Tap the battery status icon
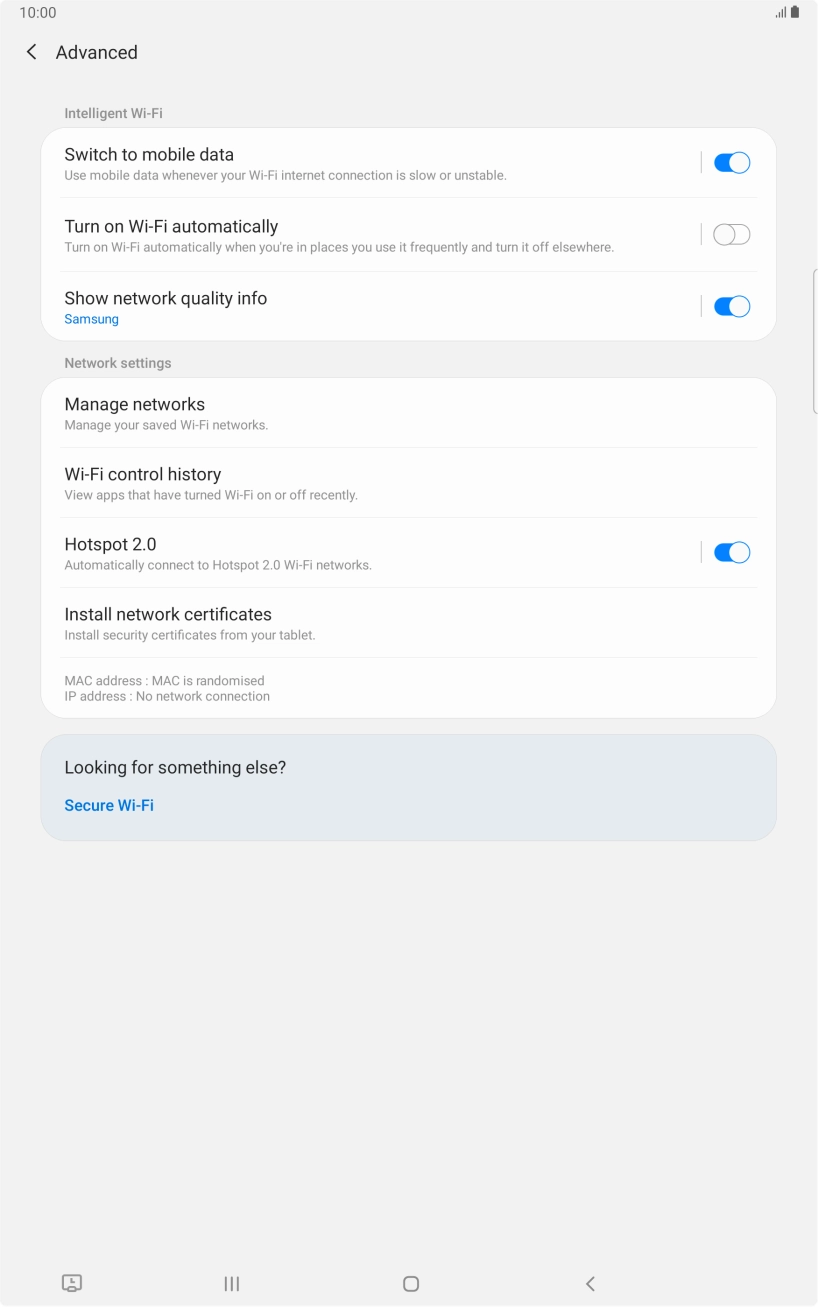 [795, 13]
